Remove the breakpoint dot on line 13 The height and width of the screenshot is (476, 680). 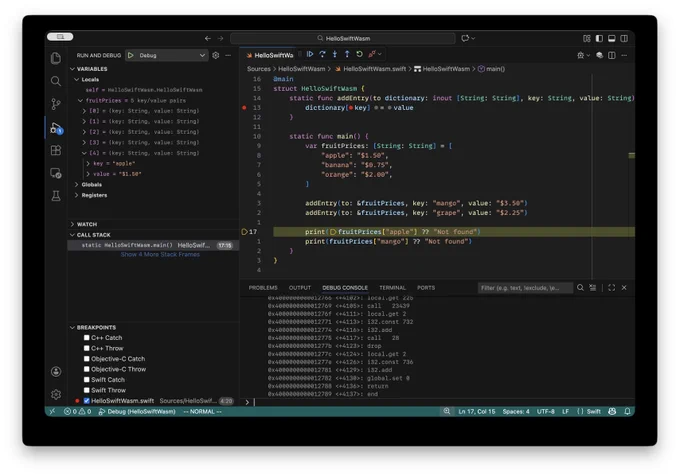coord(244,108)
